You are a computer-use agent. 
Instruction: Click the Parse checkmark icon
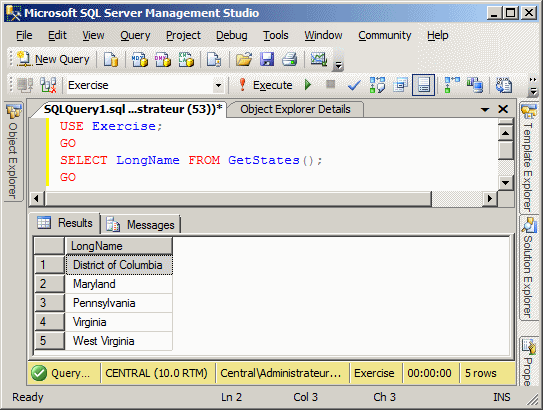pyautogui.click(x=354, y=85)
